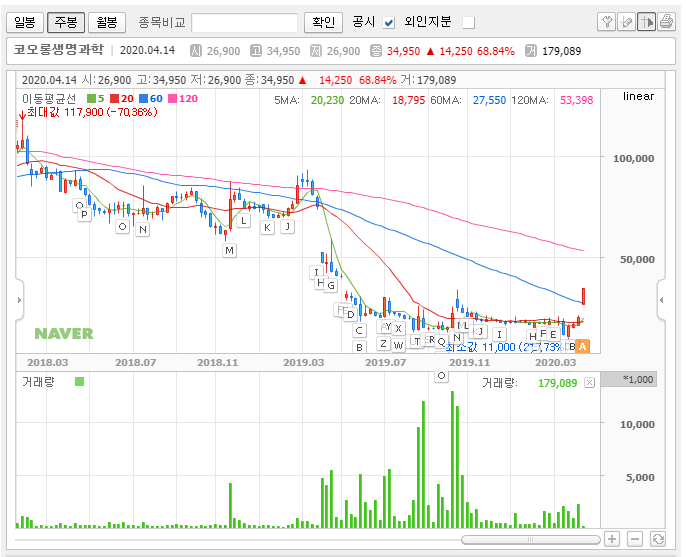Zoom out with the minus icon
The image size is (686, 557).
click(635, 539)
